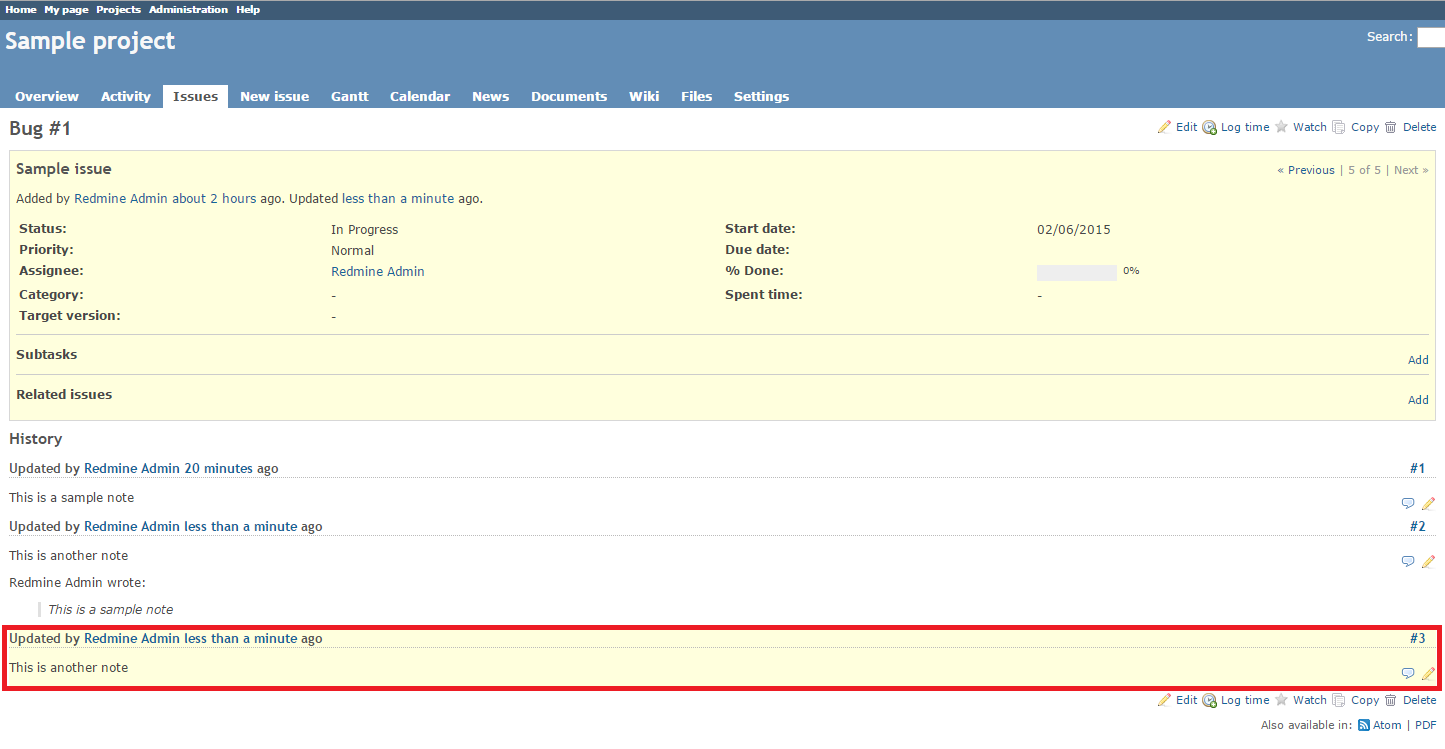Click the Atom feed icon

[1363, 725]
